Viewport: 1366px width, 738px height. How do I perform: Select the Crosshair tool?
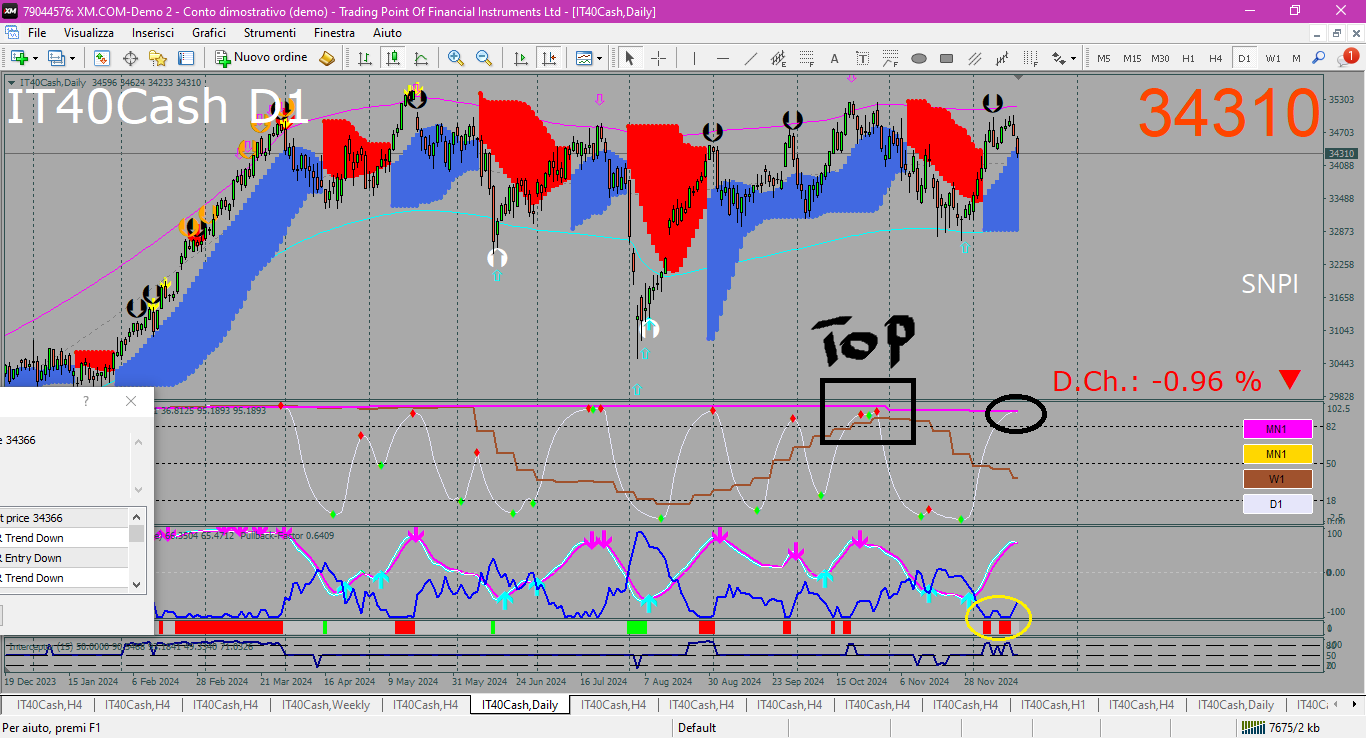tap(658, 58)
